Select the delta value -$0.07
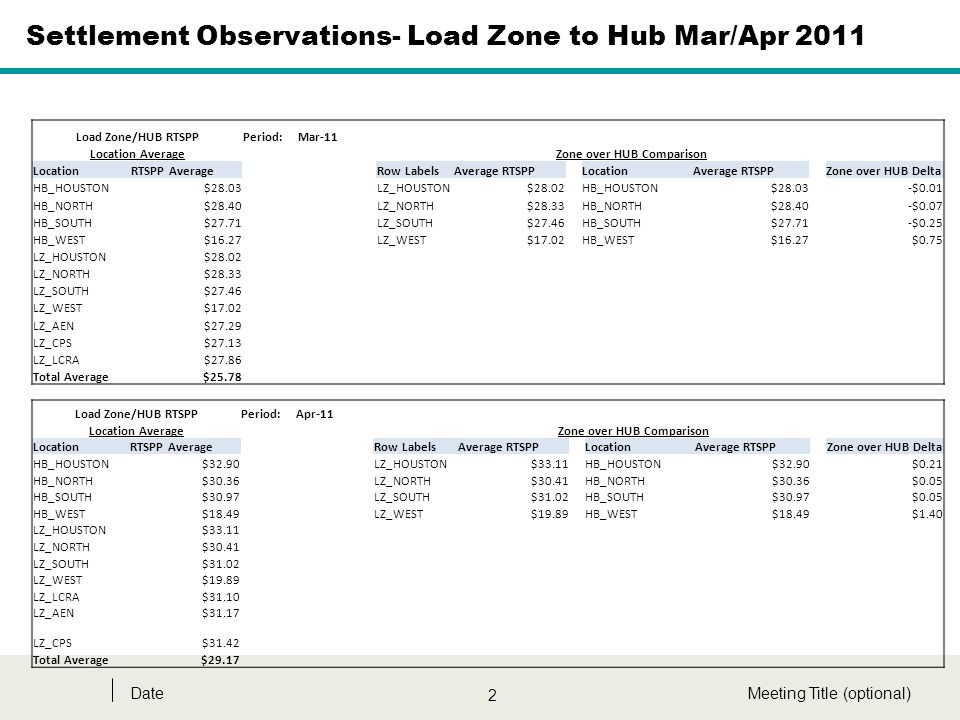Screen dimensions: 960x720 [x=925, y=206]
